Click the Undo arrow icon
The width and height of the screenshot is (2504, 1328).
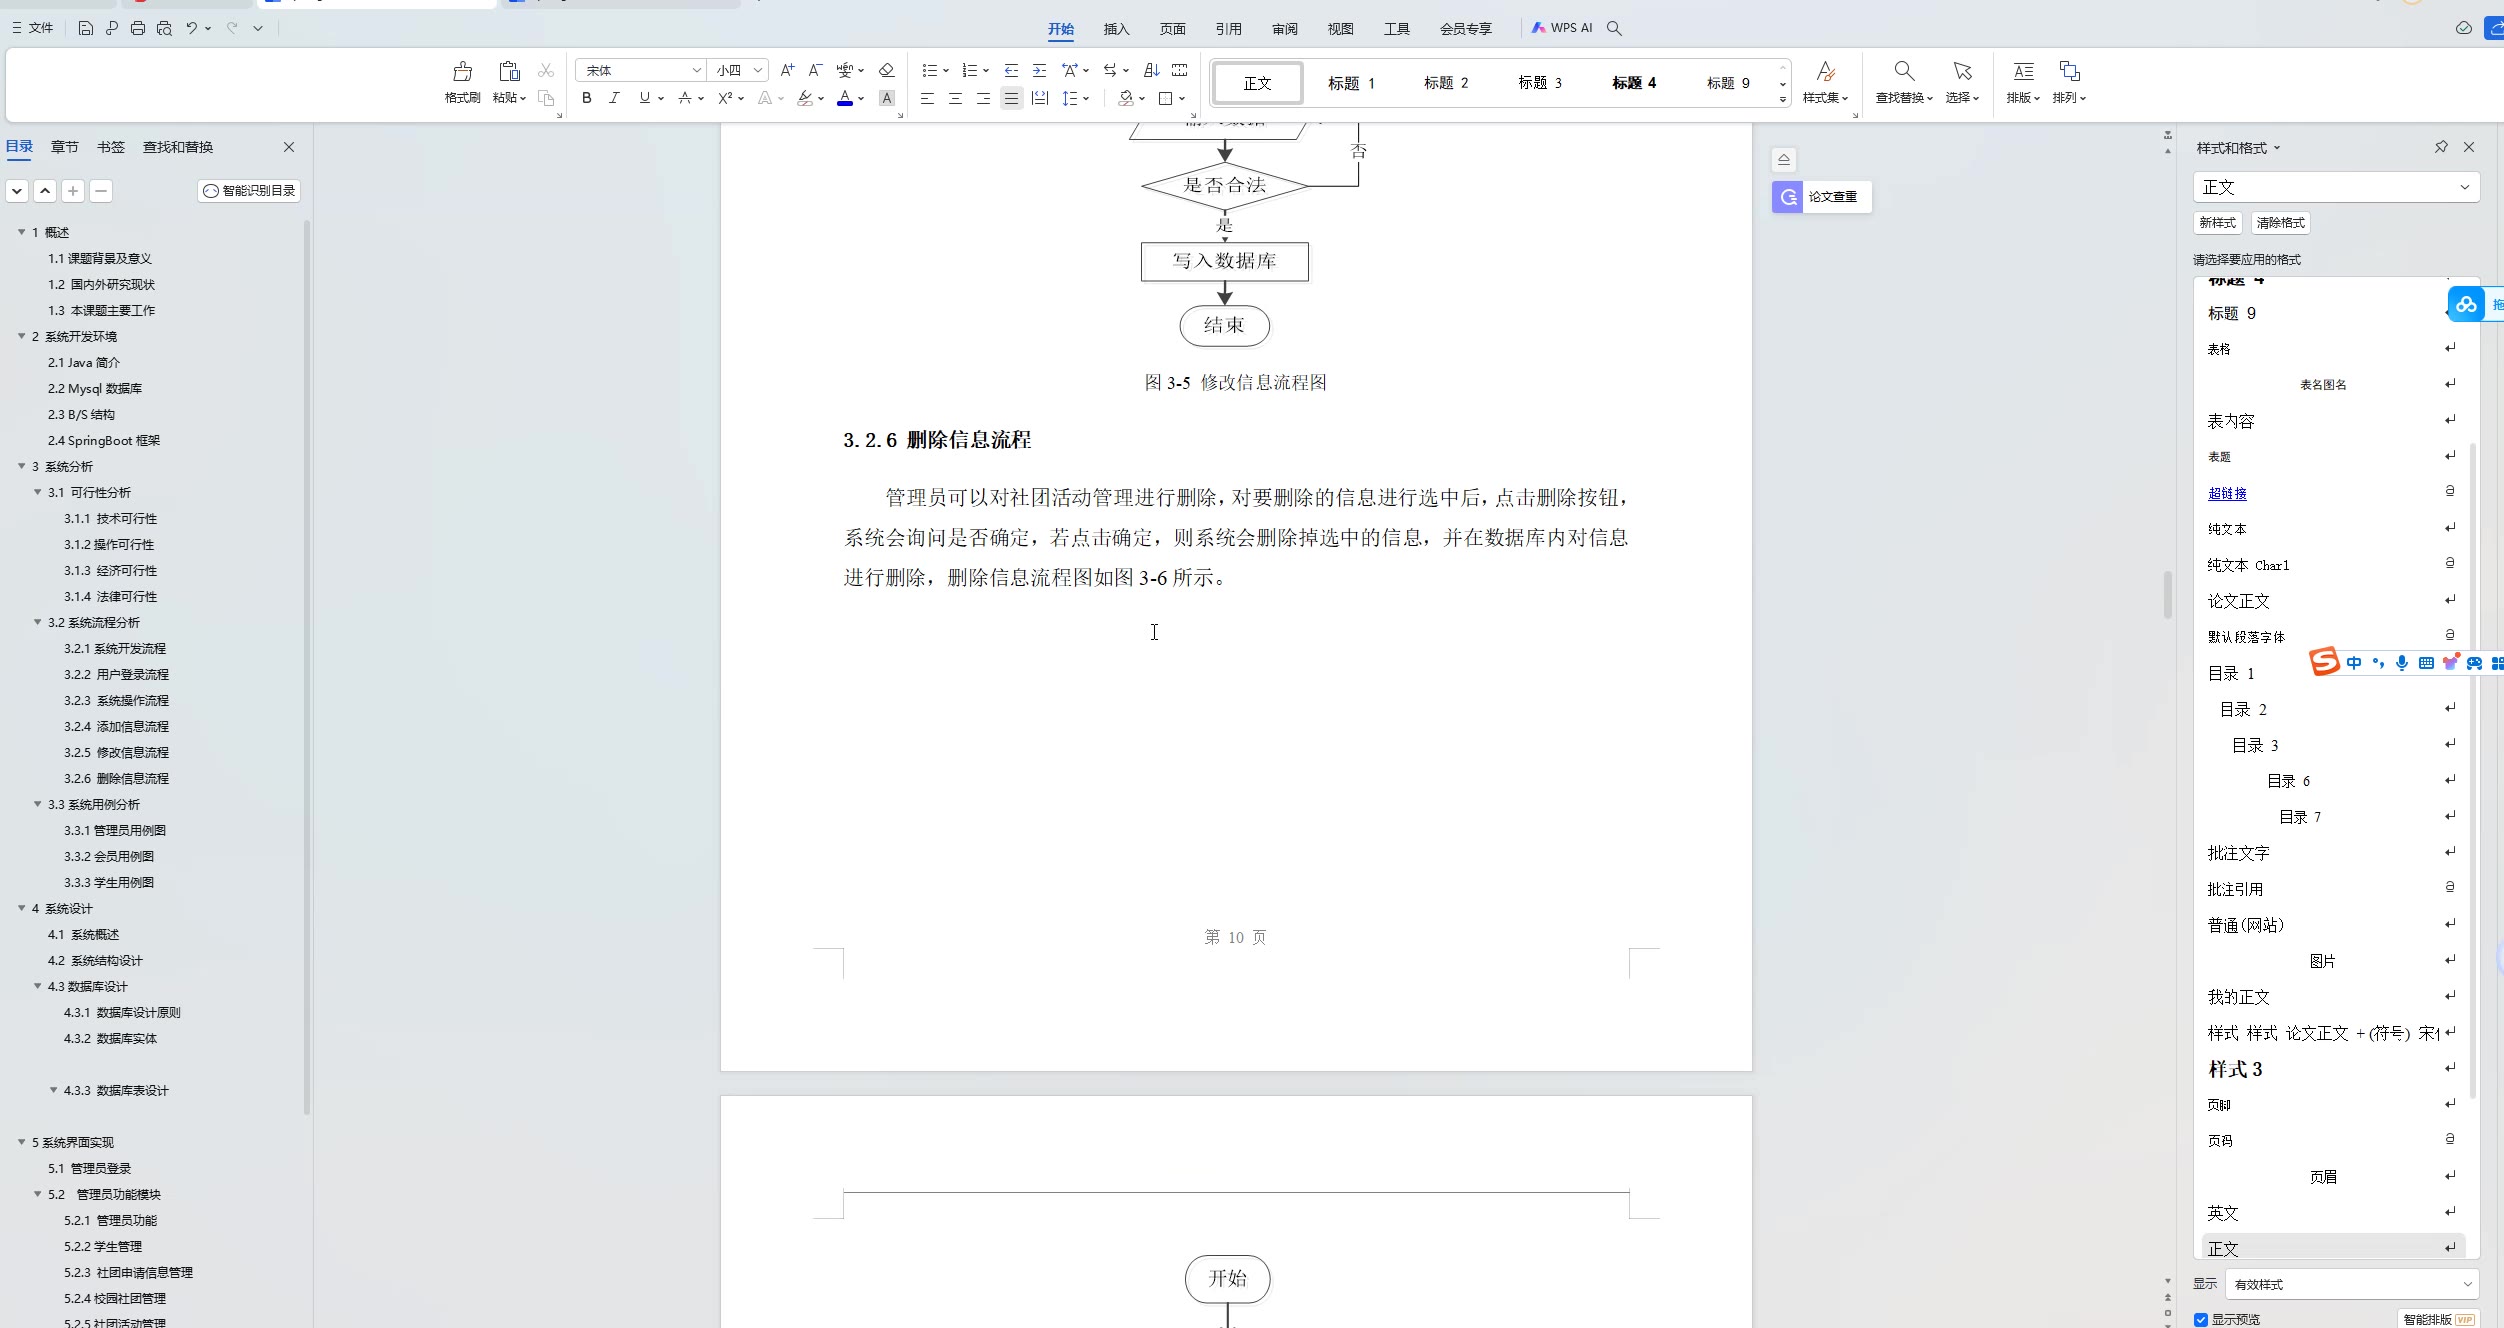(191, 28)
